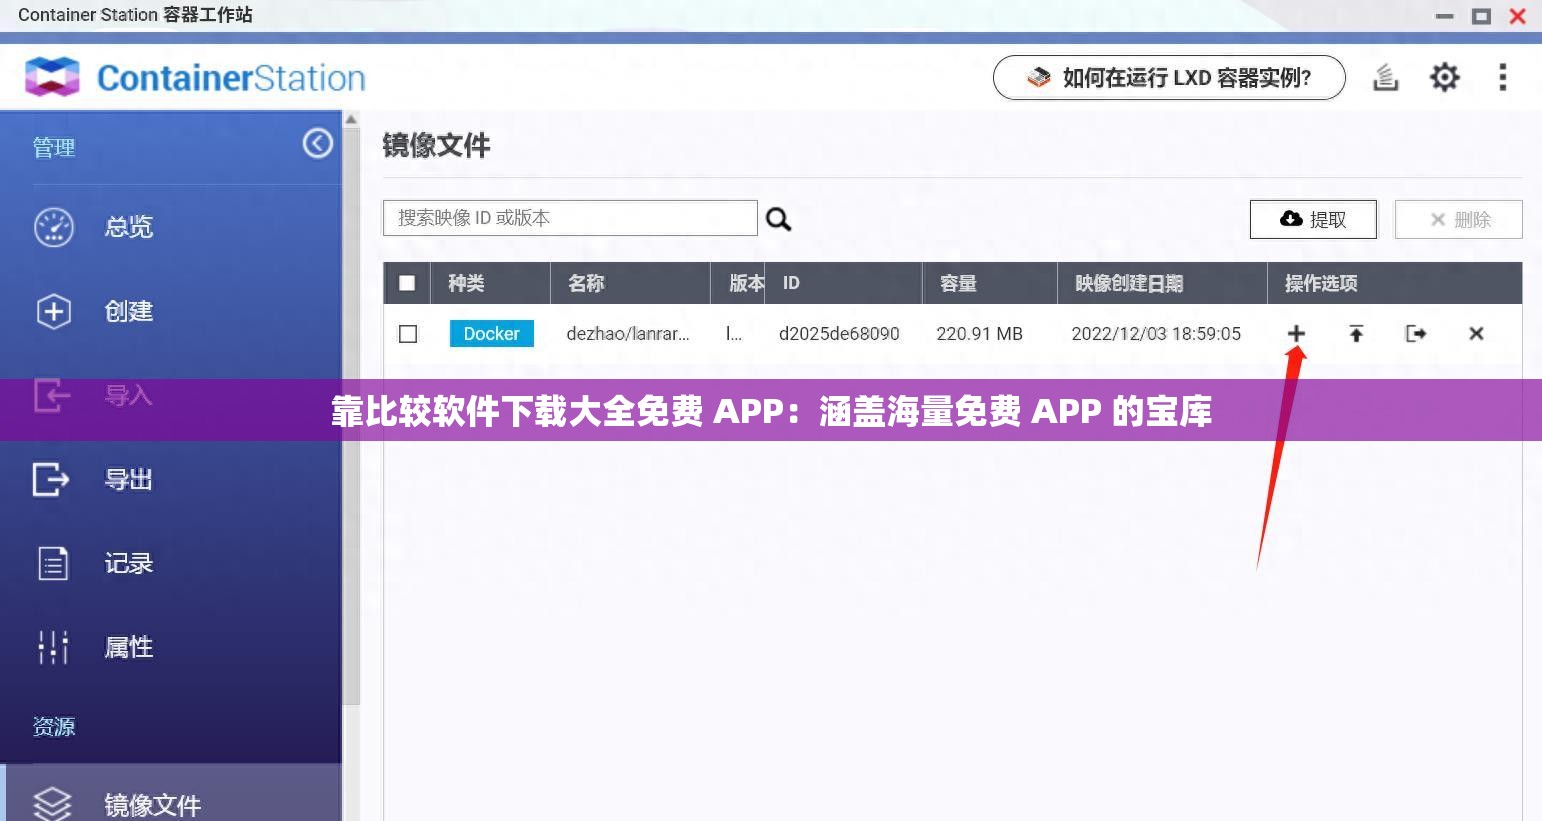Click the 总览 gauge icon
Viewport: 1542px width, 821px height.
(x=54, y=227)
